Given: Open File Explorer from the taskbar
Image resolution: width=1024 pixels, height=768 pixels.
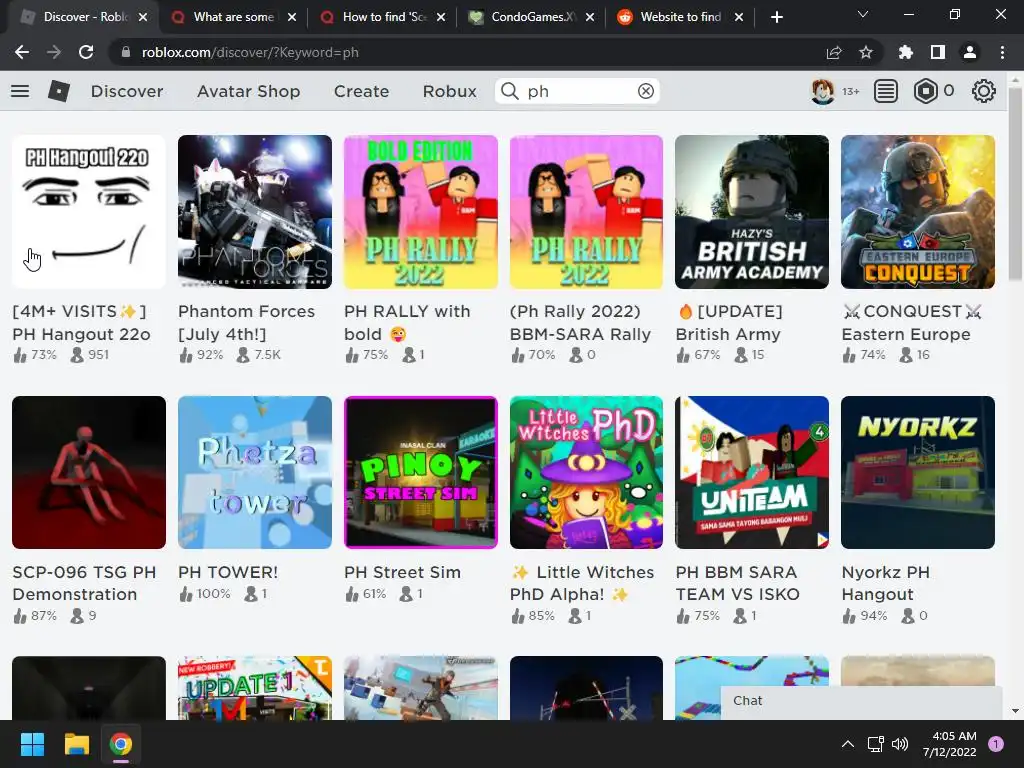Looking at the screenshot, I should point(76,744).
